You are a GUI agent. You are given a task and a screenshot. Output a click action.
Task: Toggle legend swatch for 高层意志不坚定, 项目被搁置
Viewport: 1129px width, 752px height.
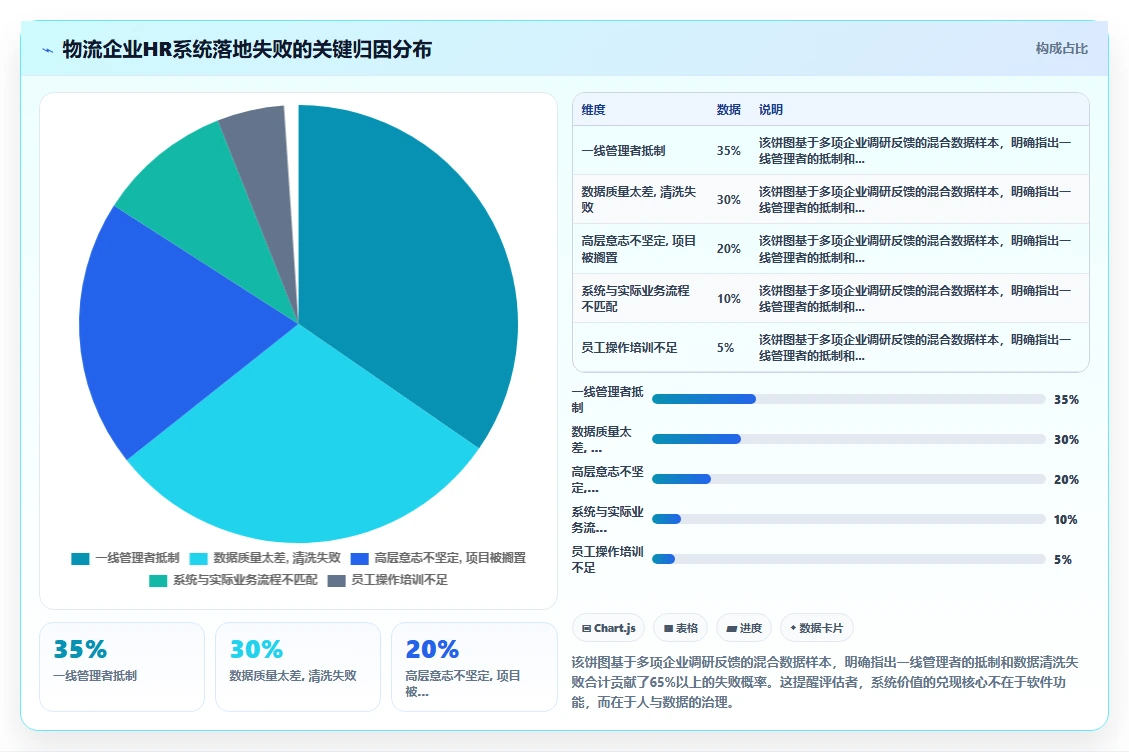[359, 558]
